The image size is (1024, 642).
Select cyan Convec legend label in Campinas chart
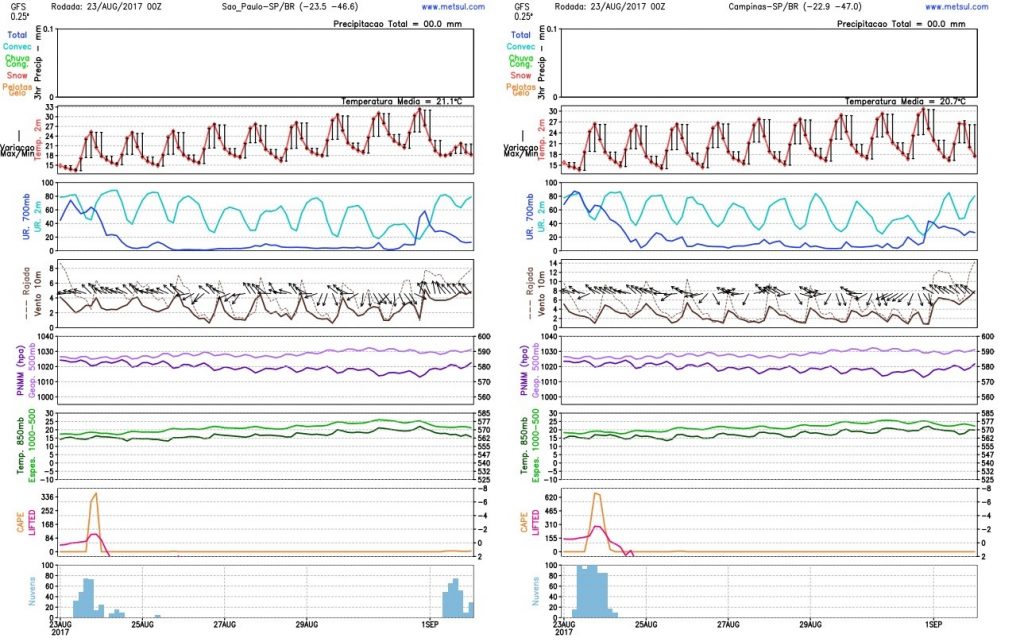coord(520,47)
